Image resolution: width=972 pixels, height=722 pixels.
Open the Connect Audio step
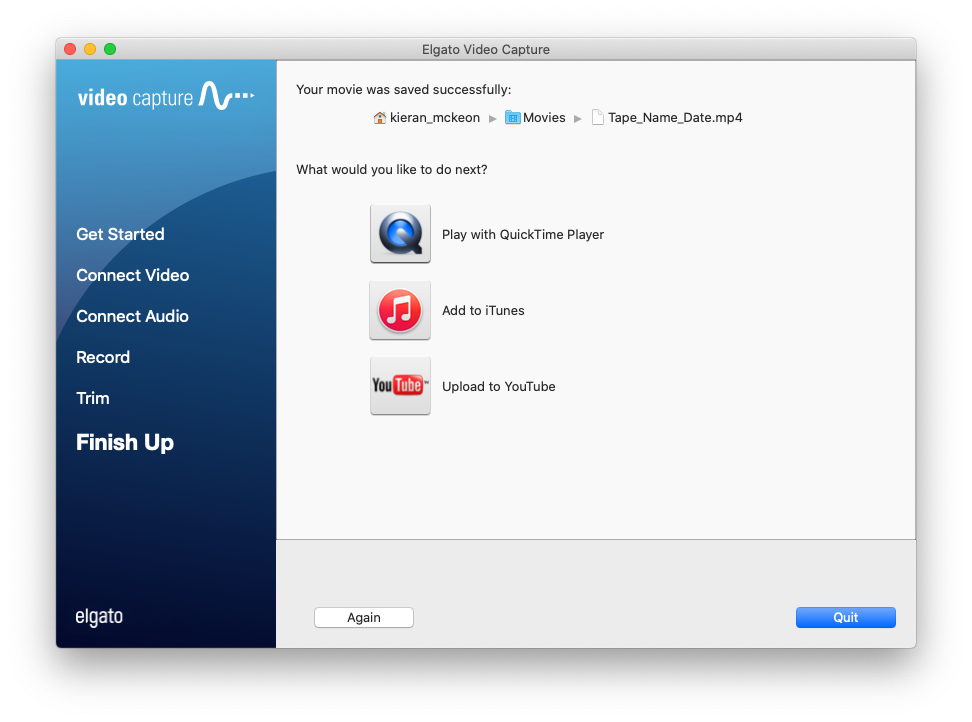pyautogui.click(x=132, y=316)
